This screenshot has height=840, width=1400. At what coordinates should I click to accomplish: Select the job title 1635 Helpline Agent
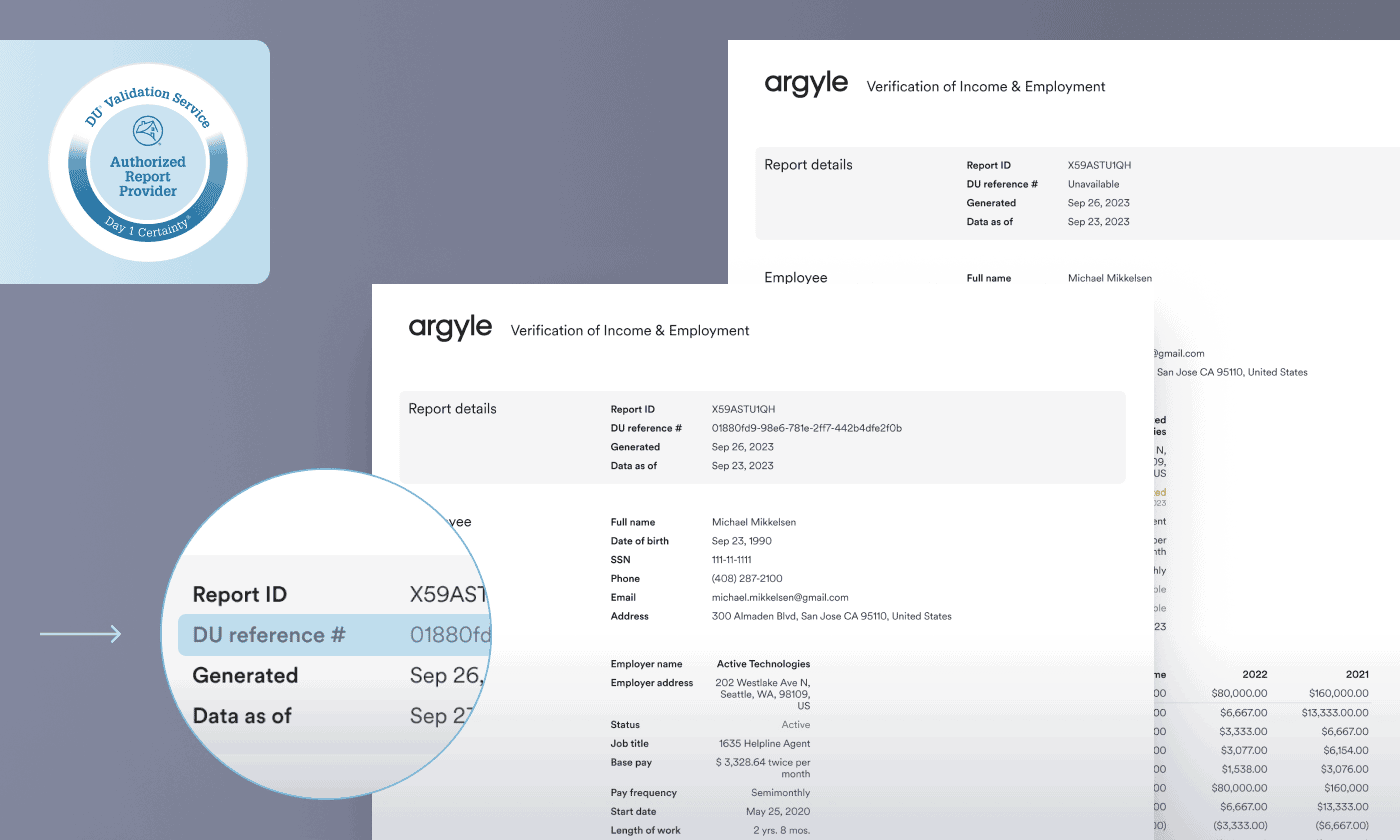(765, 744)
